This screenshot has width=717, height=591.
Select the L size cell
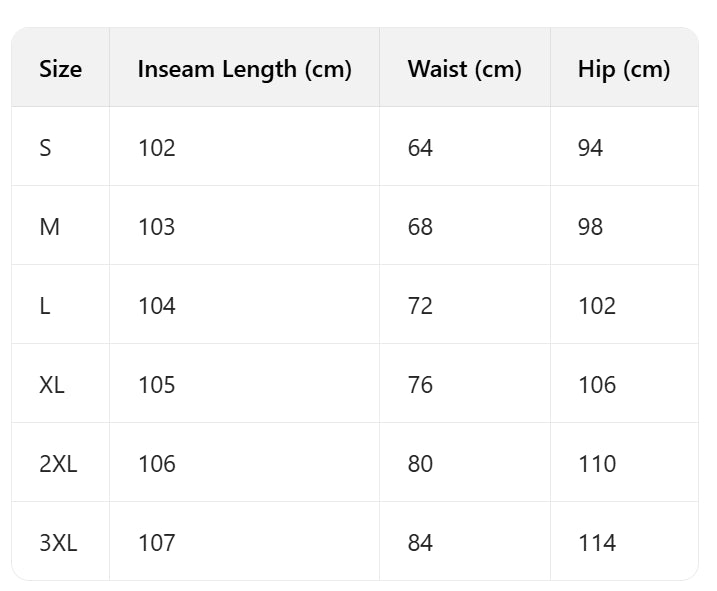(45, 306)
